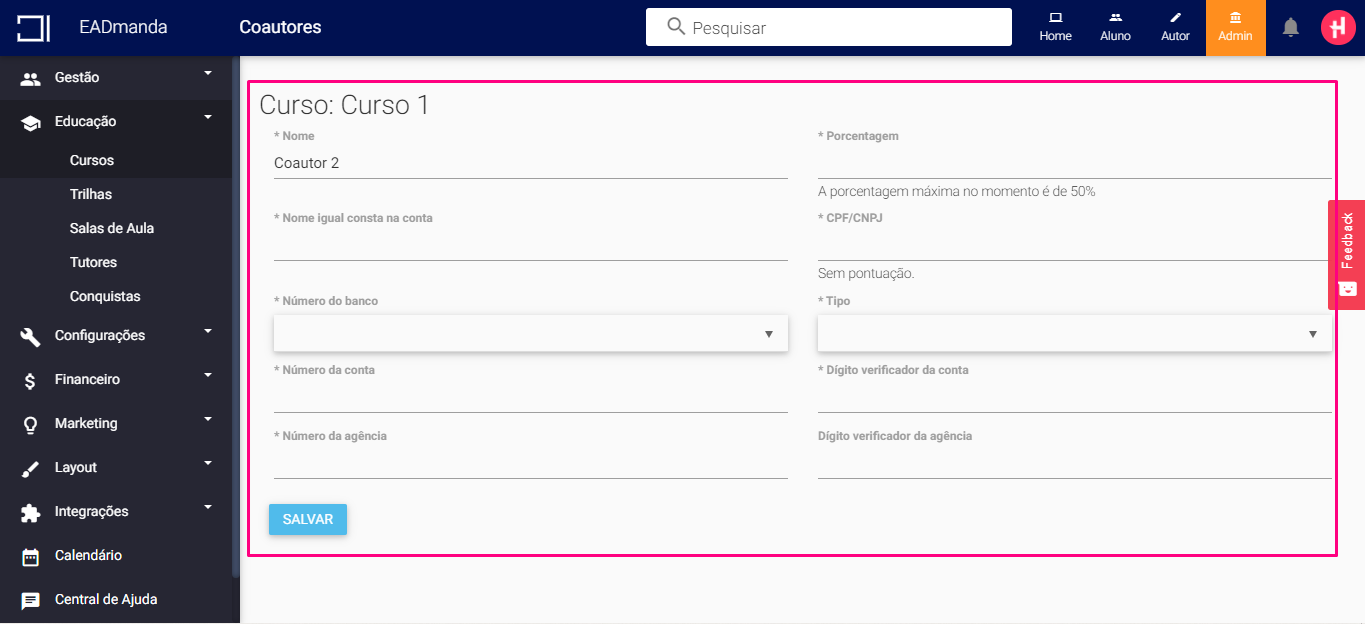Viewport: 1365px width, 624px height.
Task: Click the Gestão people icon
Action: point(31,78)
